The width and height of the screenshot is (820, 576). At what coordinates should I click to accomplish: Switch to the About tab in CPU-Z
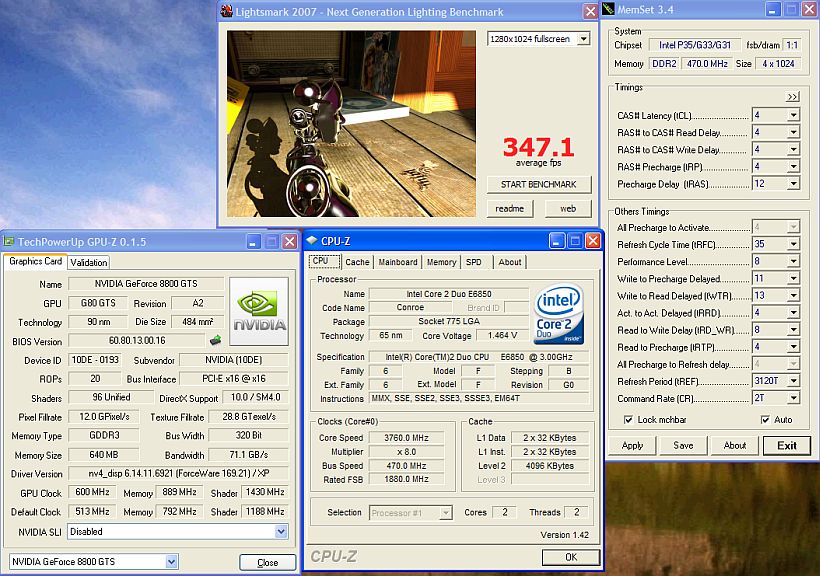click(510, 262)
